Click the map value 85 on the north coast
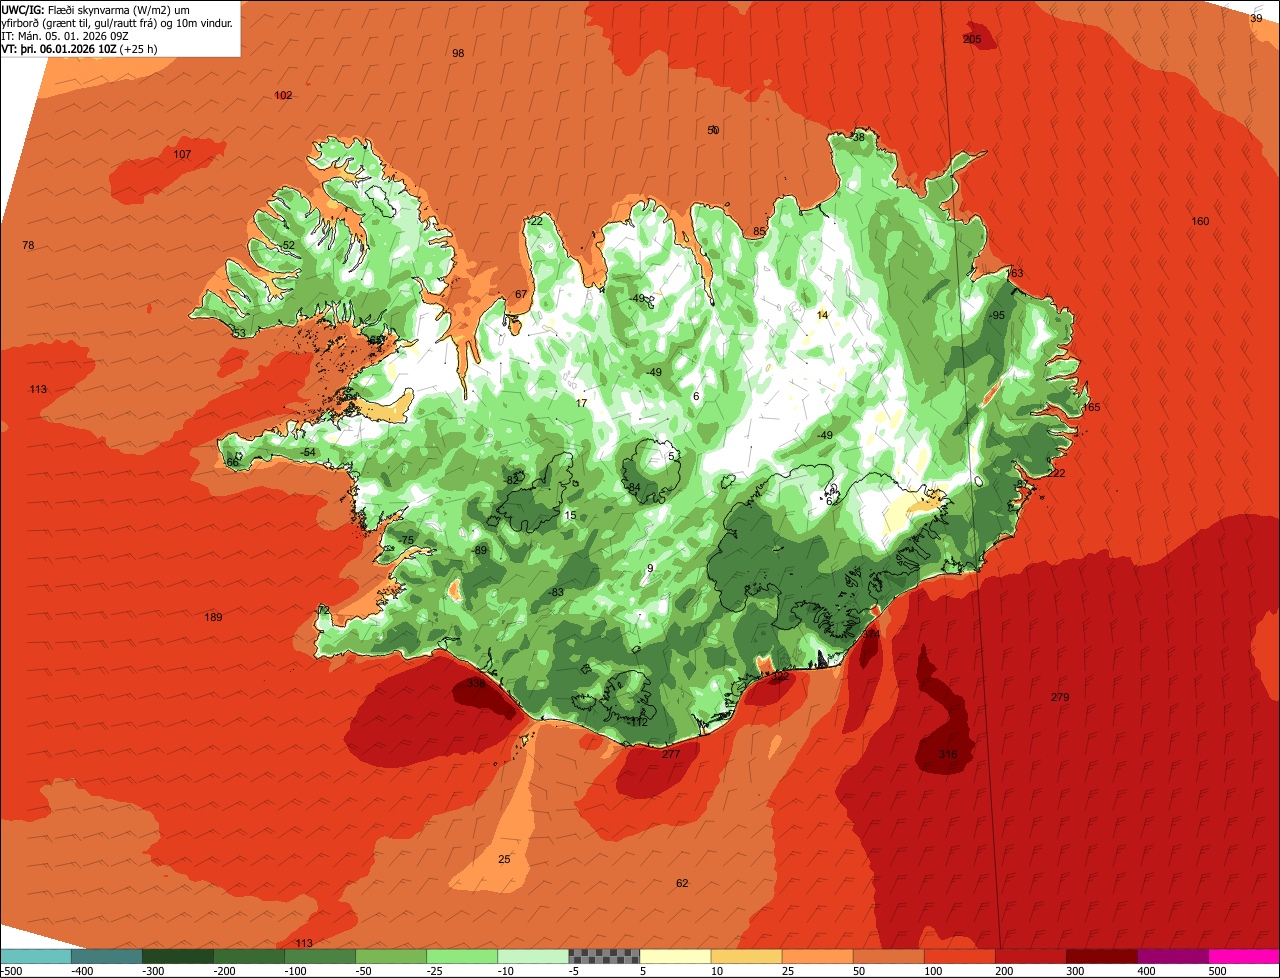This screenshot has width=1280, height=978. click(759, 232)
